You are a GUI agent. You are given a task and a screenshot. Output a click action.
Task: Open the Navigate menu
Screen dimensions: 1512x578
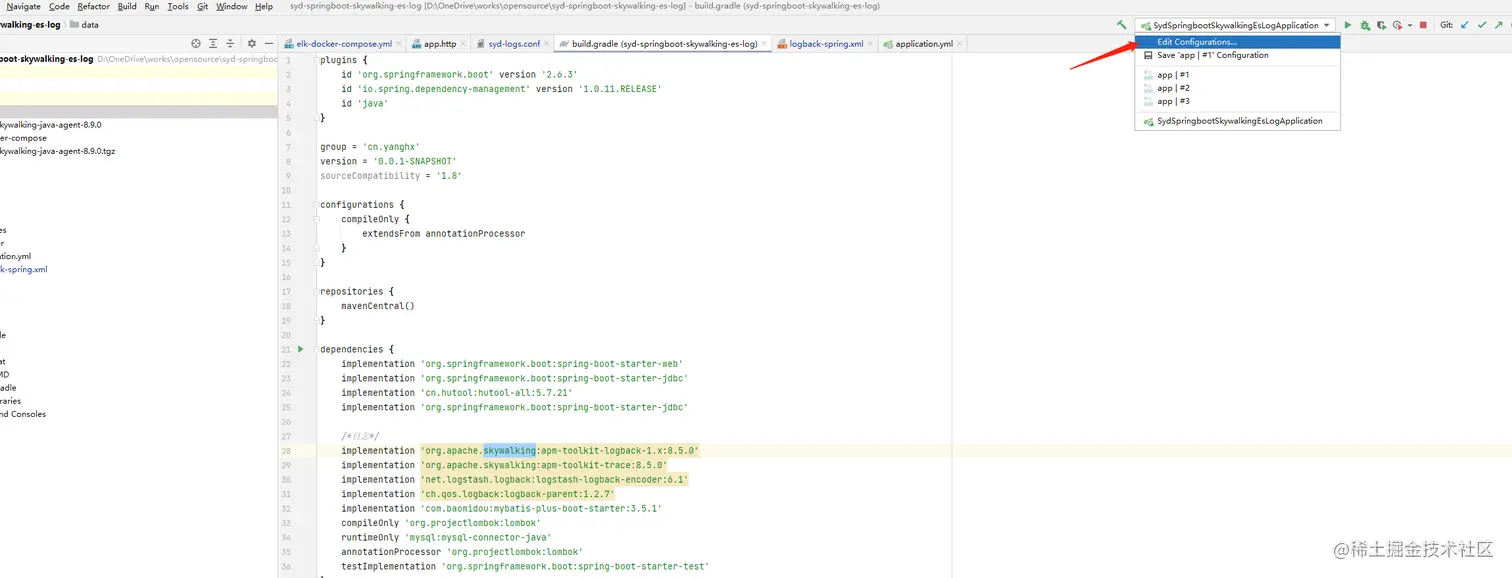(x=24, y=6)
